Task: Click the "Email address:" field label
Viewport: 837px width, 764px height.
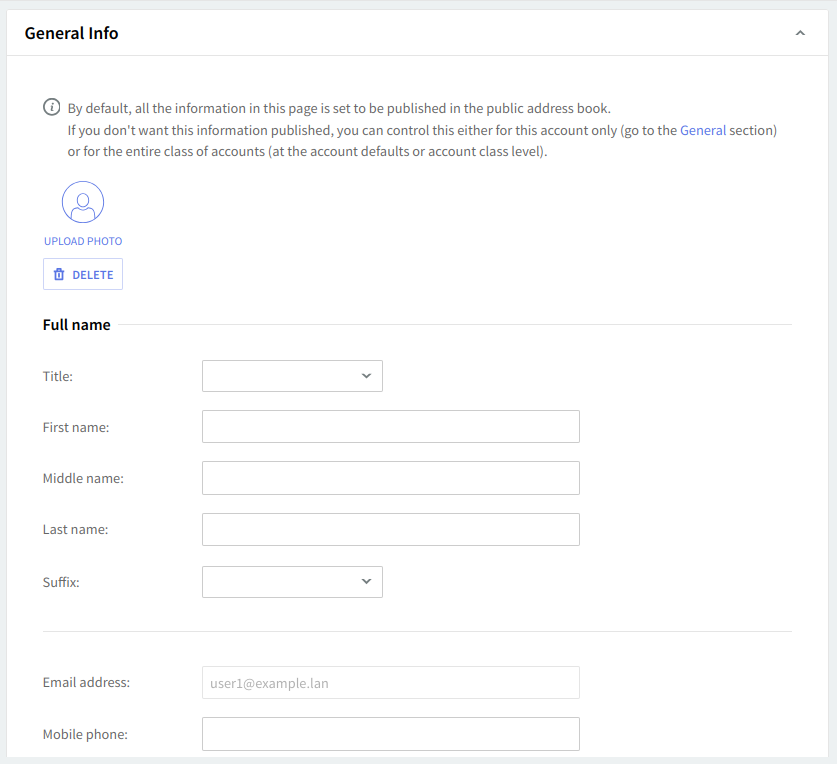Action: point(86,683)
